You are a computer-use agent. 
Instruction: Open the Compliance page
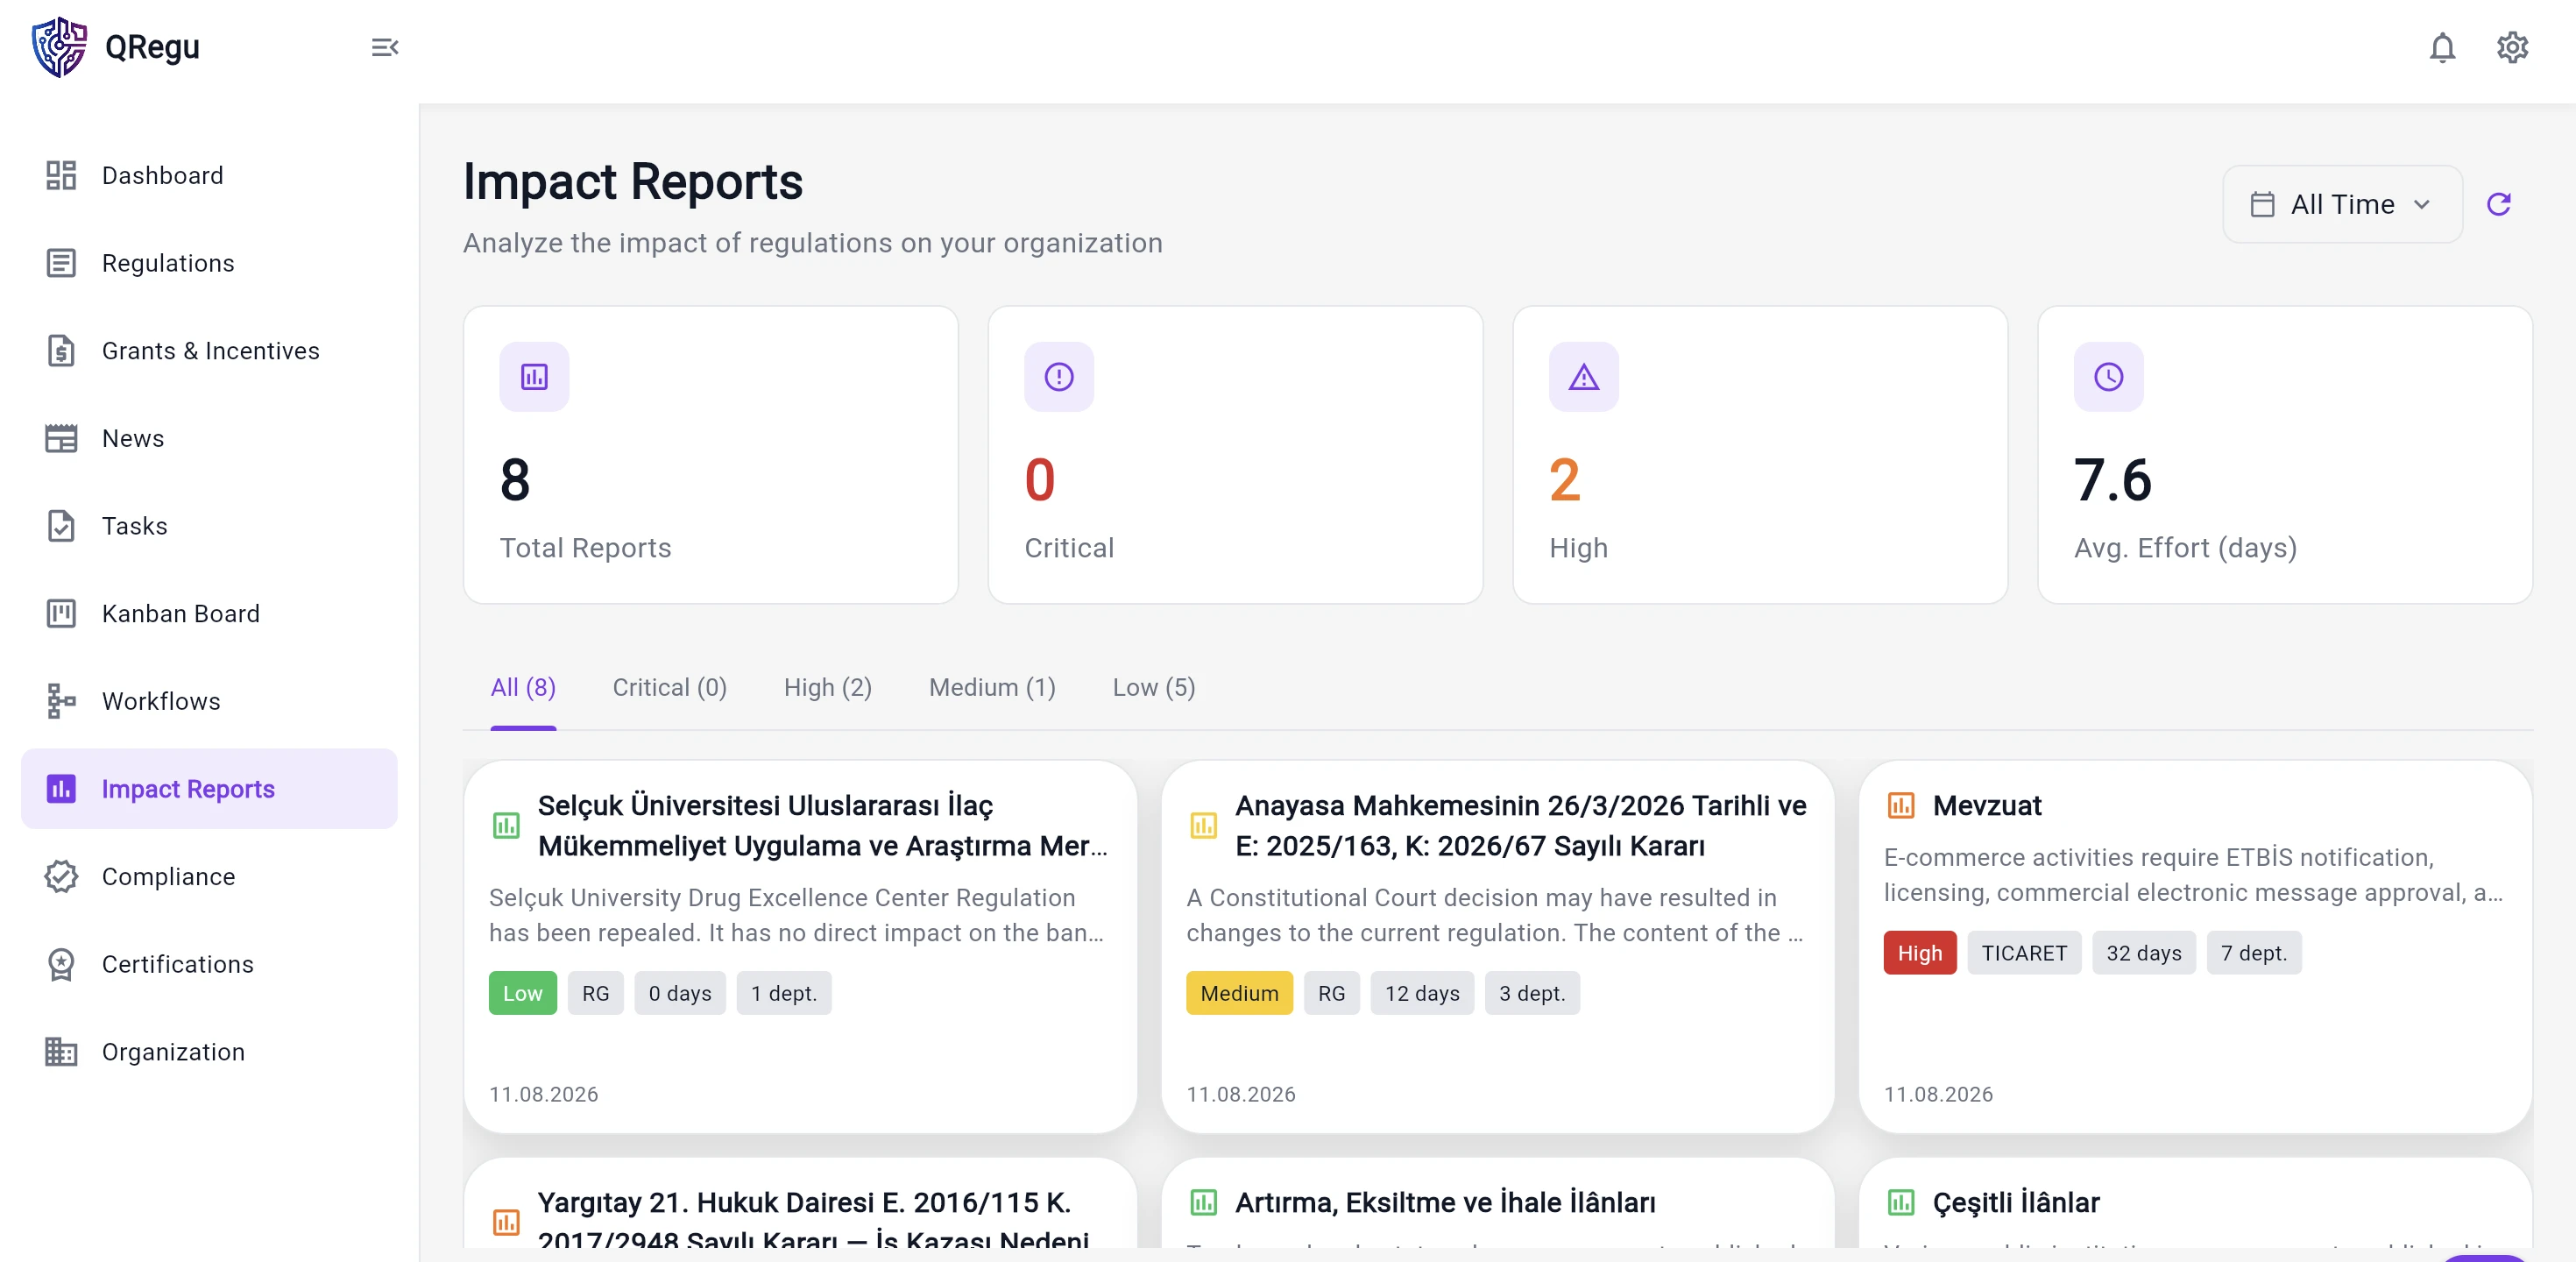(x=209, y=876)
